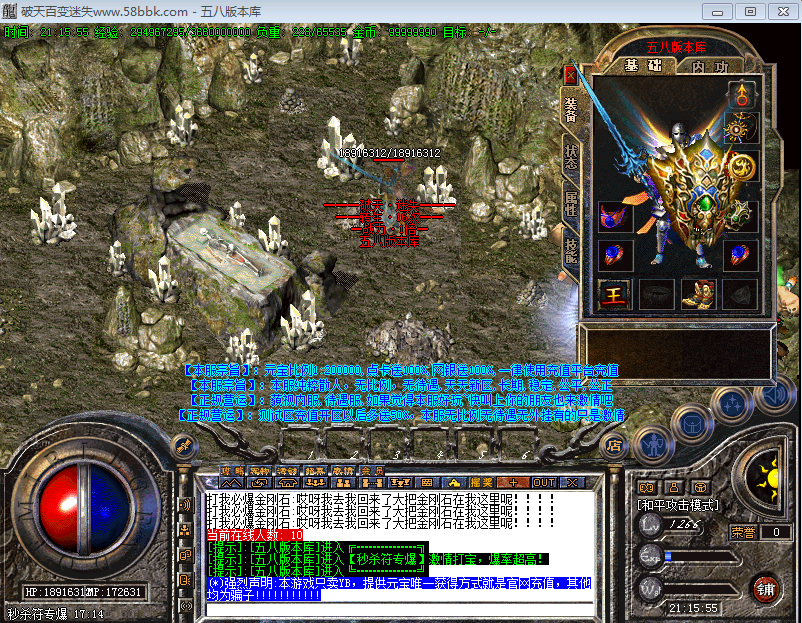
Task: Open the 招亲 tab above chat
Action: click(x=315, y=471)
